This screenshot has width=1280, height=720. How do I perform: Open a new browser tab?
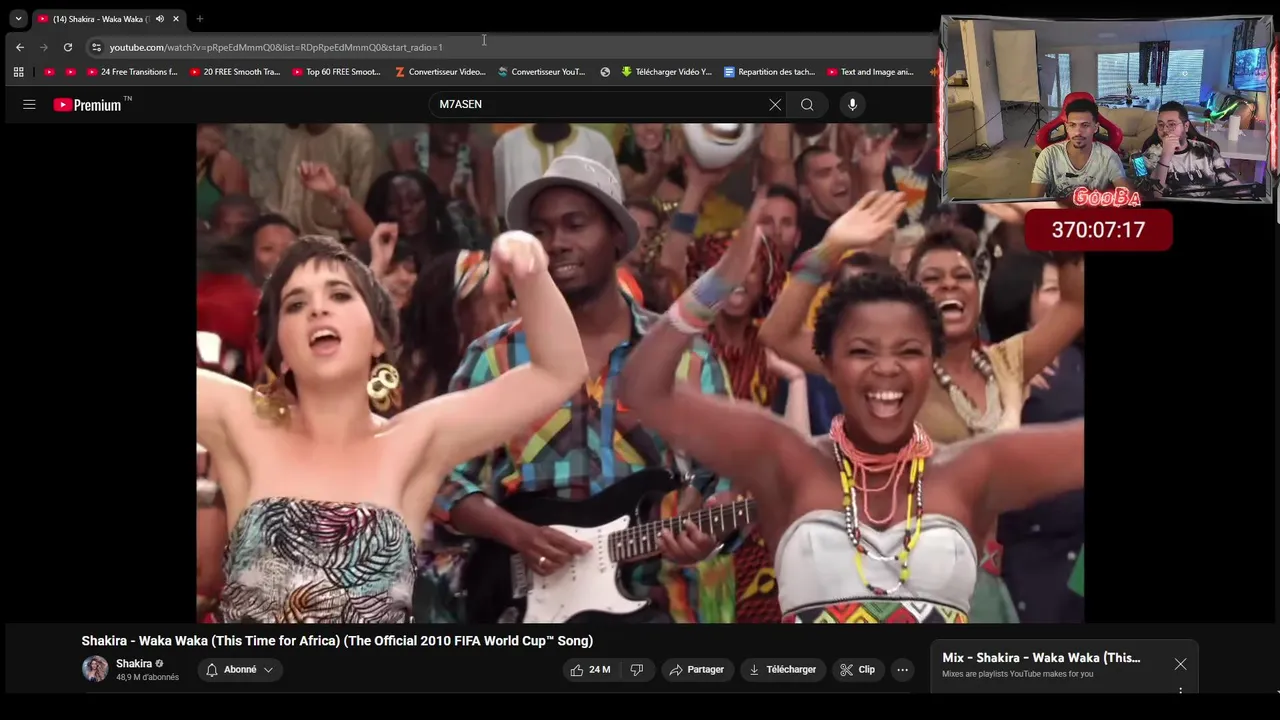(x=200, y=18)
